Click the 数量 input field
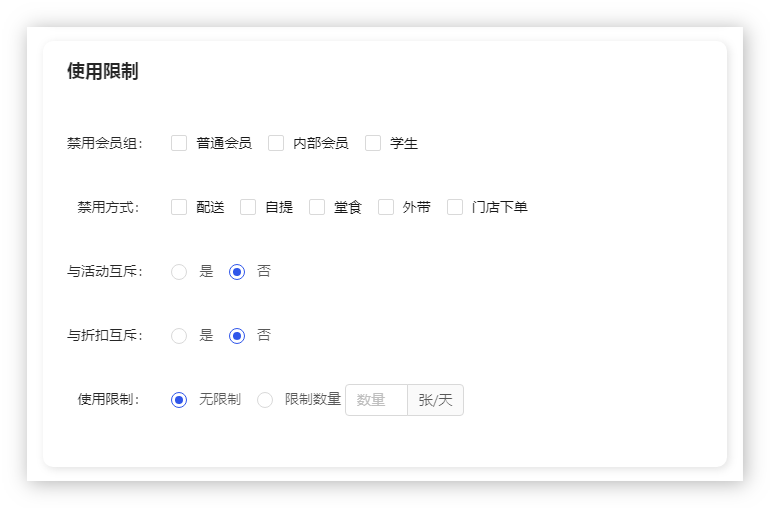The height and width of the screenshot is (508, 770). (x=376, y=400)
